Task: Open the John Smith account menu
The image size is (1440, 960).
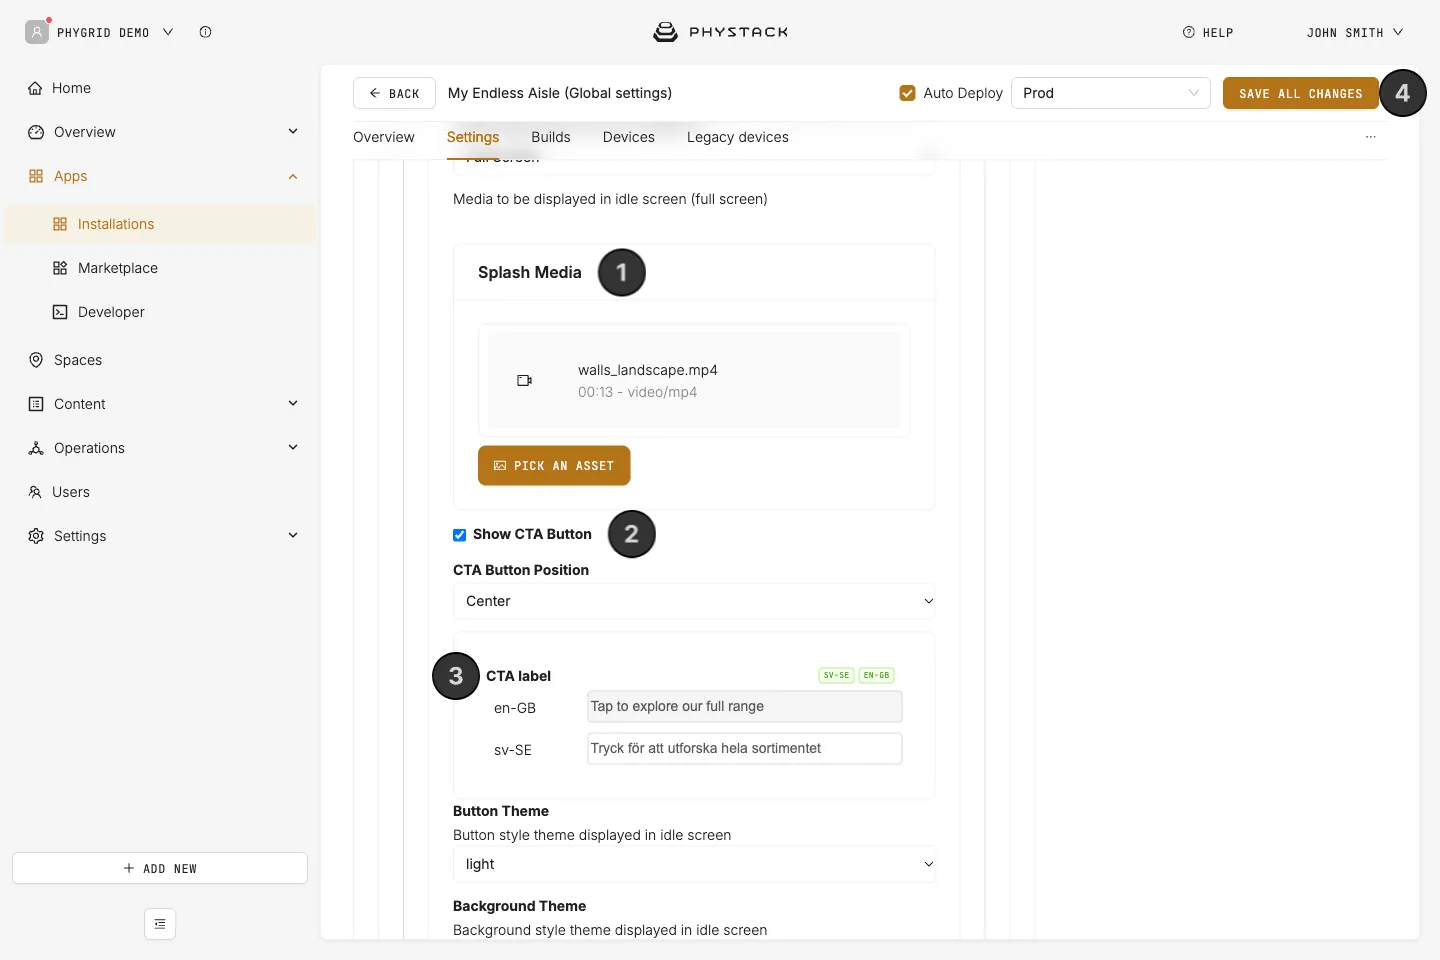Action: (x=1355, y=33)
